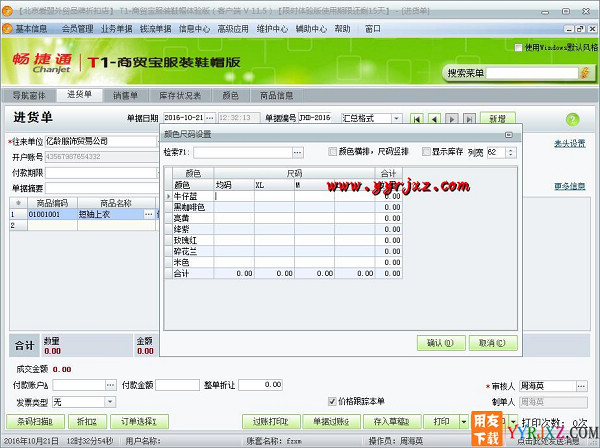Click ellipsis button in 短袖上衣 cell
The width and height of the screenshot is (600, 448).
tap(149, 214)
